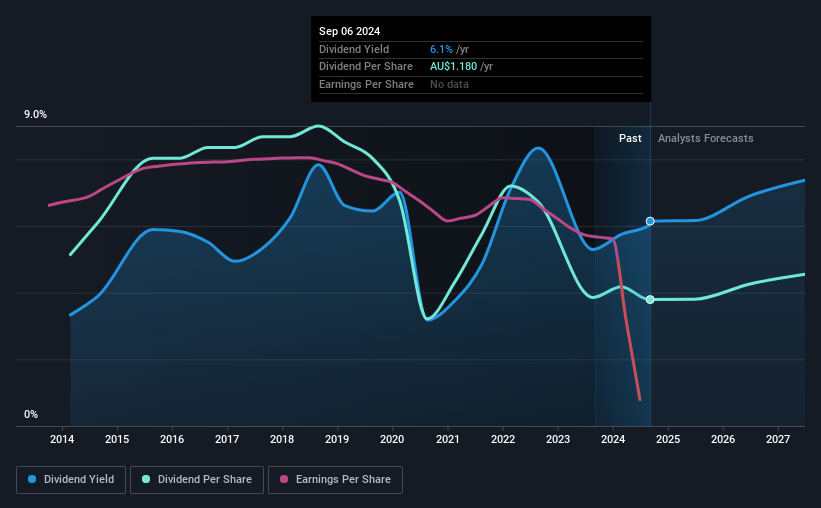Click the blue Dividend Yield legend dot

tap(32, 479)
